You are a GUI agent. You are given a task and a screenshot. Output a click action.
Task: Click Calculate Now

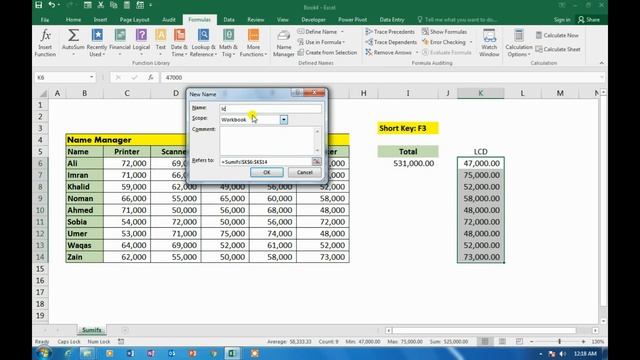tap(557, 36)
